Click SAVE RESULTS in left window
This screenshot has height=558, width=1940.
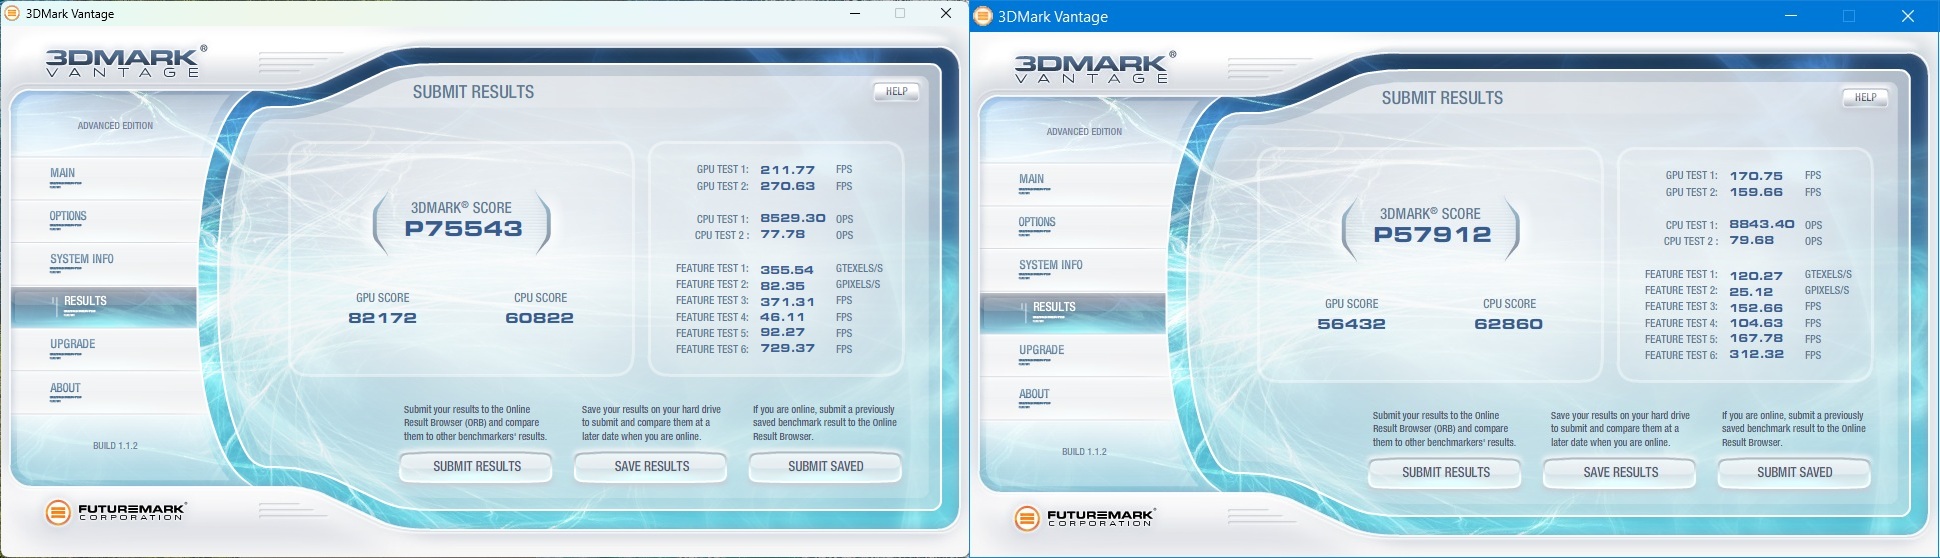[652, 467]
